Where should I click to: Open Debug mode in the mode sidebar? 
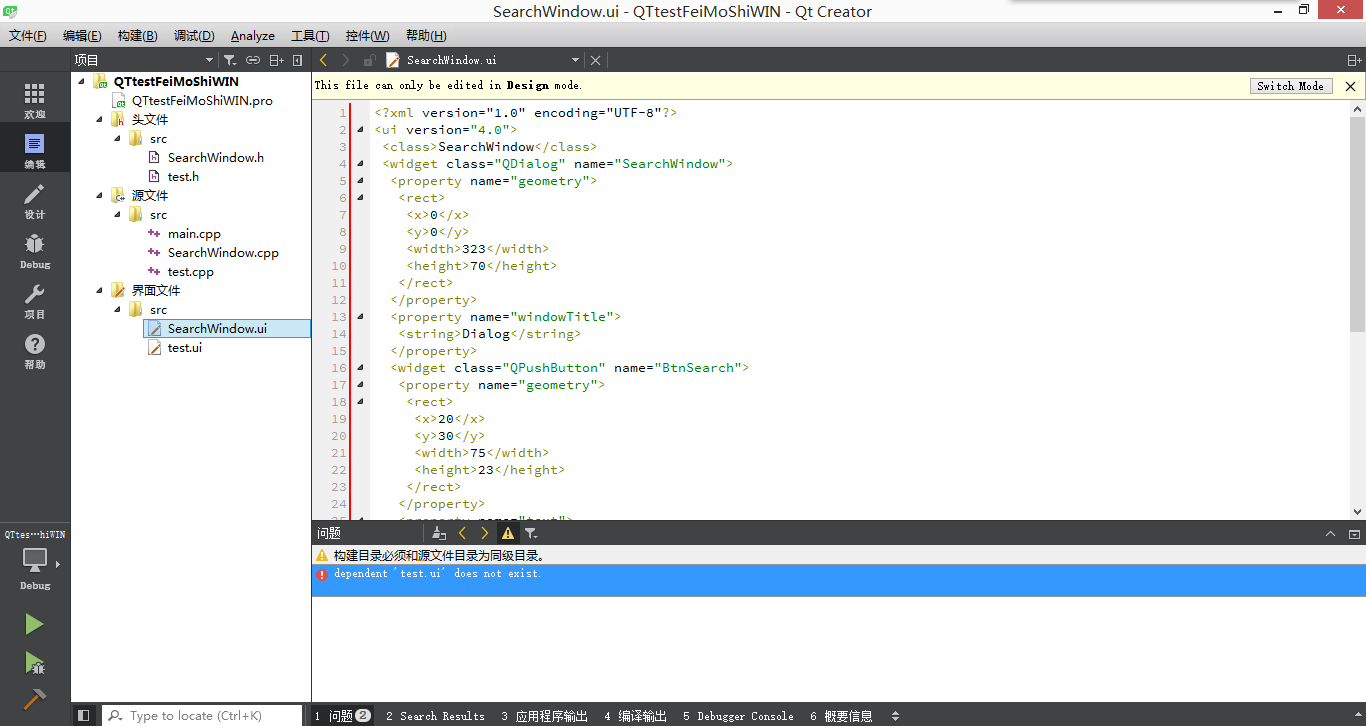click(x=35, y=251)
